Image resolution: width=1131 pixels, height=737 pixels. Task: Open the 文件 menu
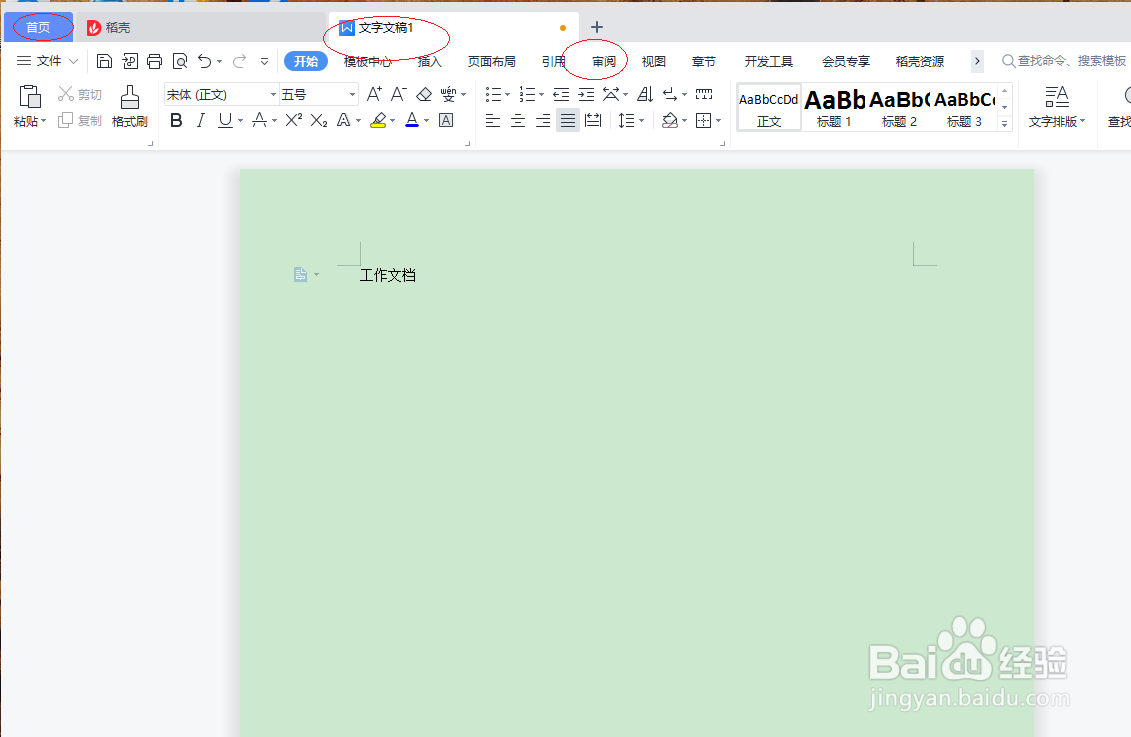(48, 61)
